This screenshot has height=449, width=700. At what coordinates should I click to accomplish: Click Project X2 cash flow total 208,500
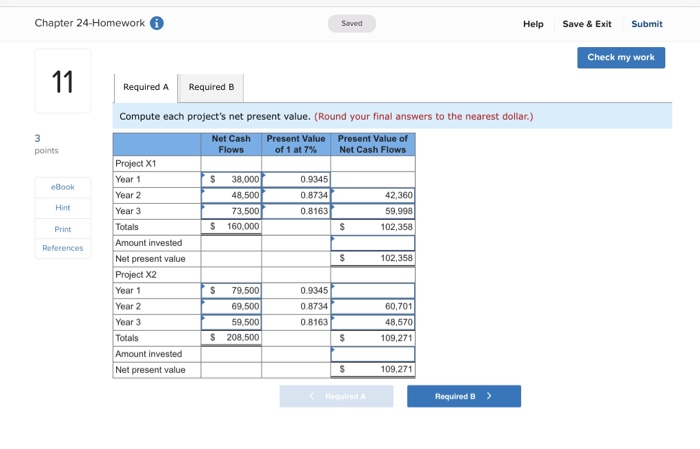click(x=231, y=338)
